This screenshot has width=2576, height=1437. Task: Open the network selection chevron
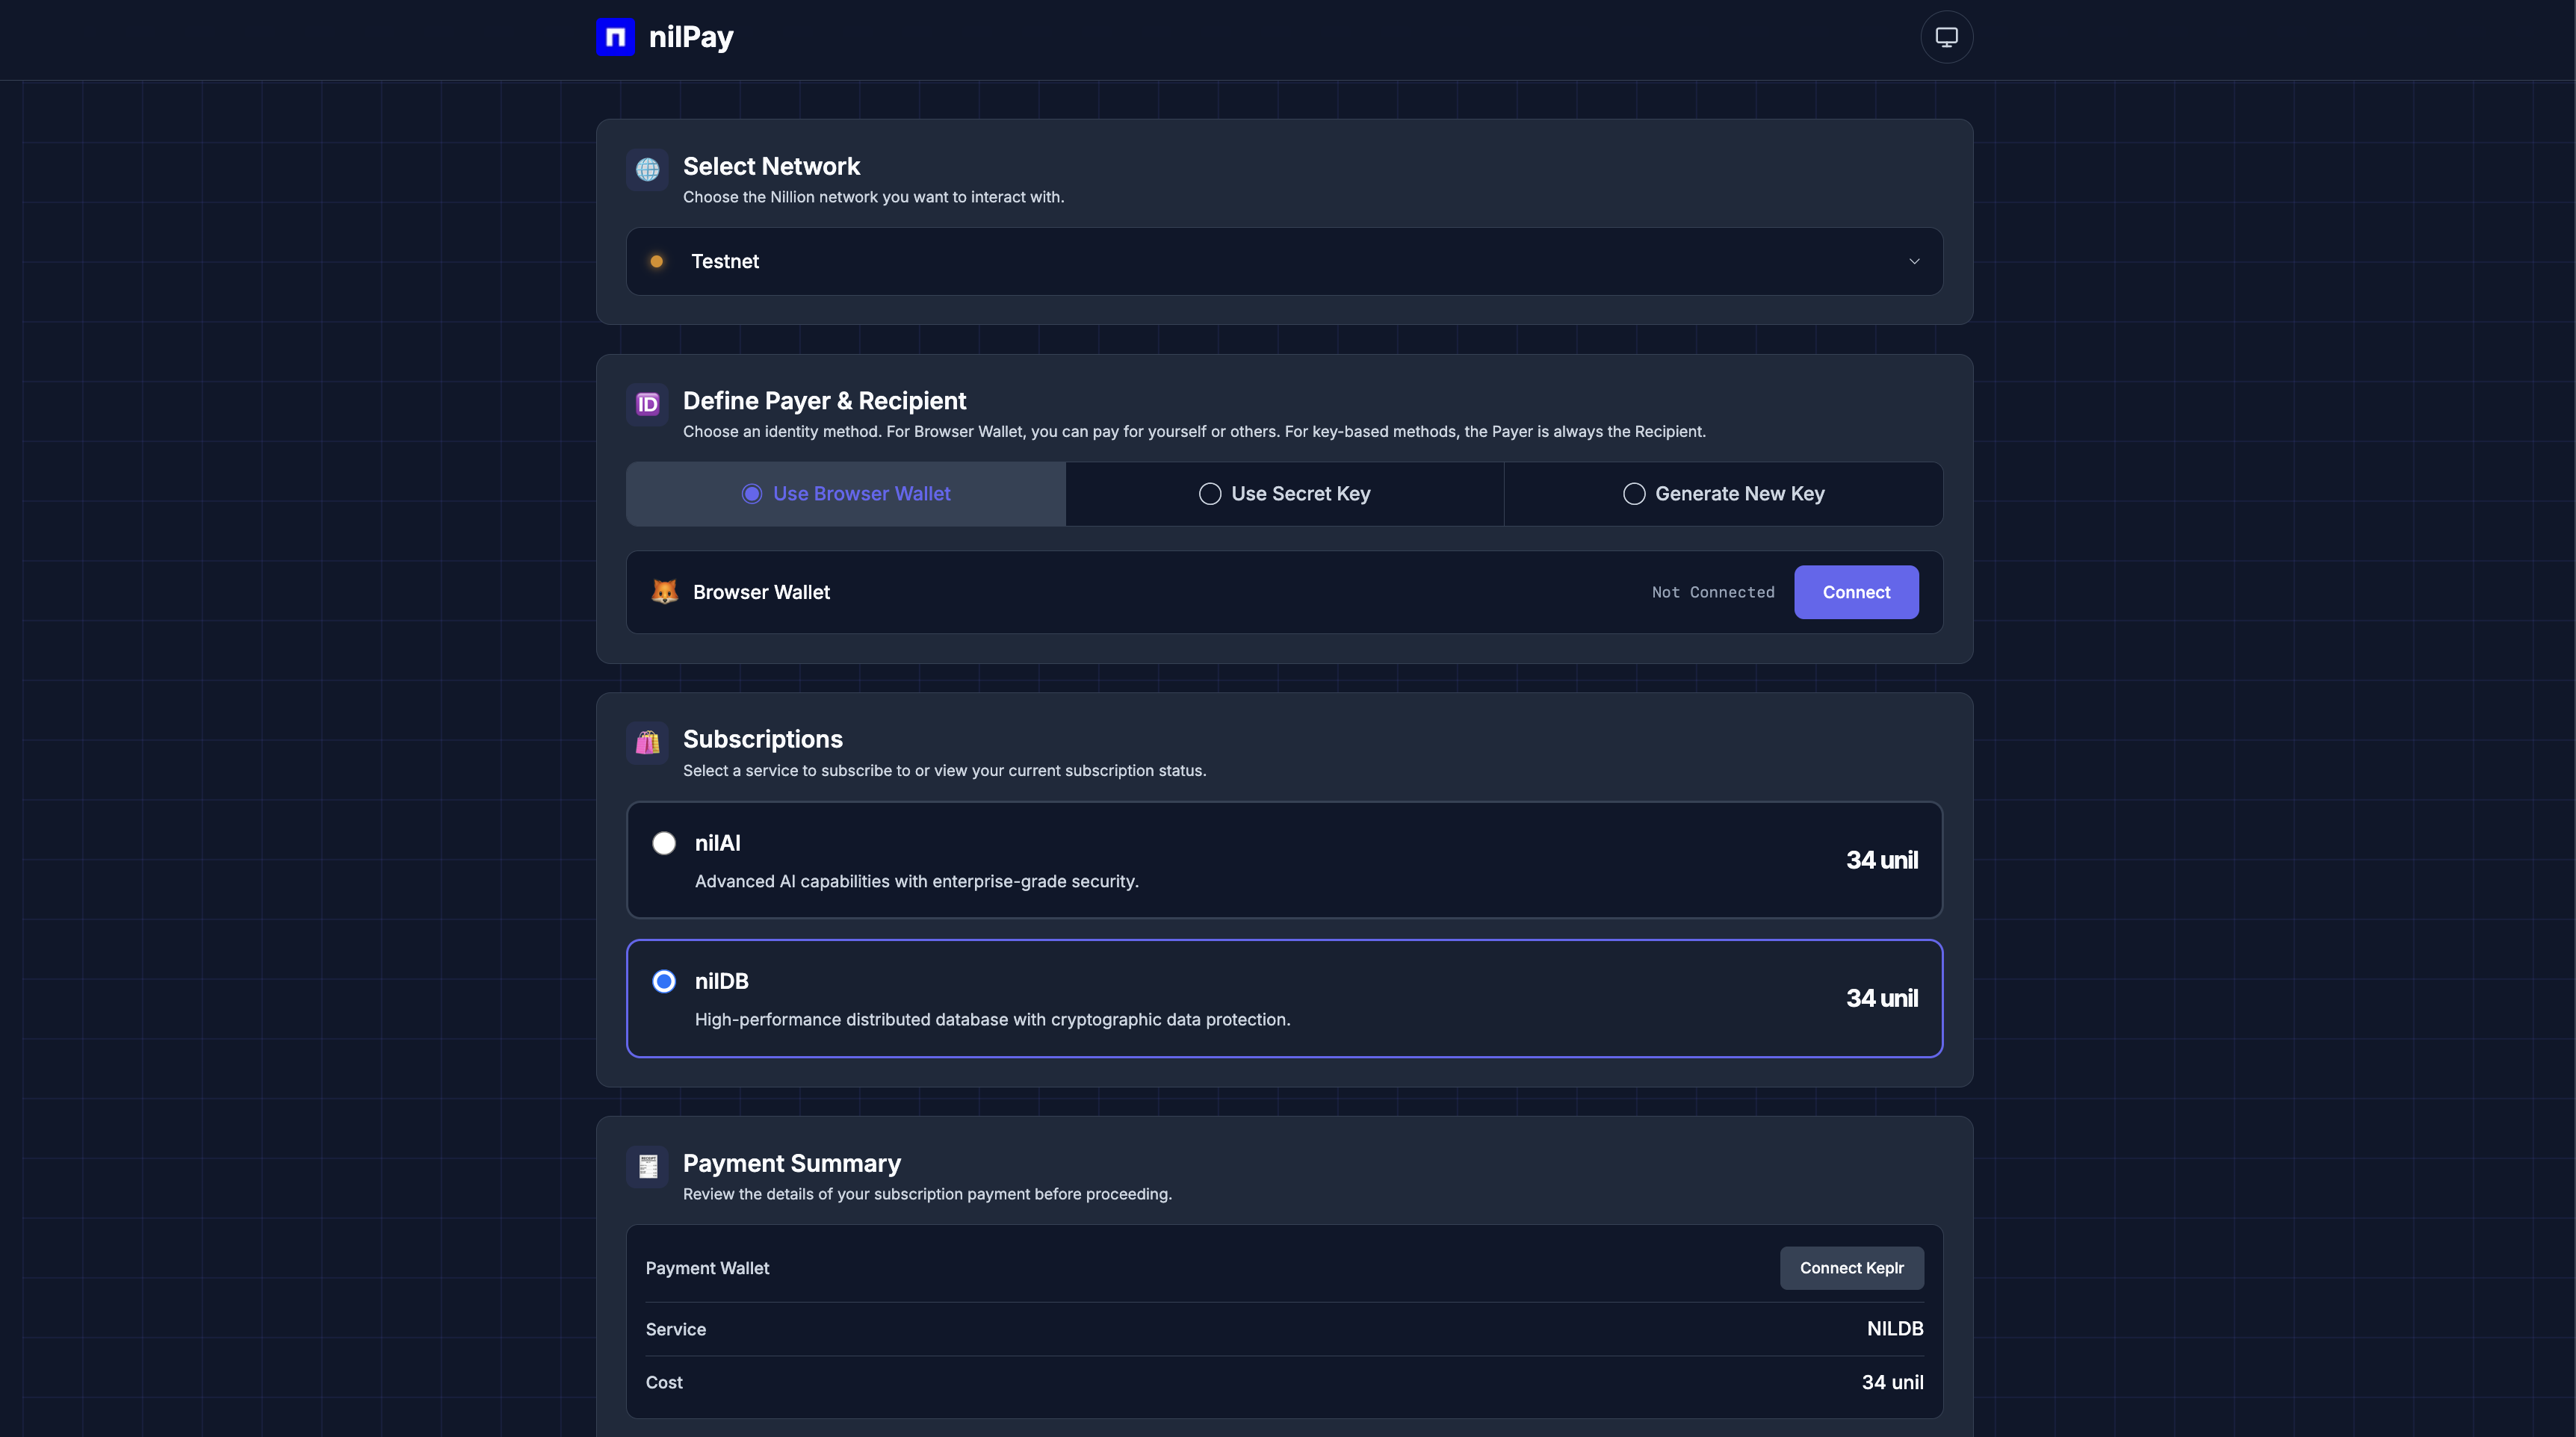1915,261
